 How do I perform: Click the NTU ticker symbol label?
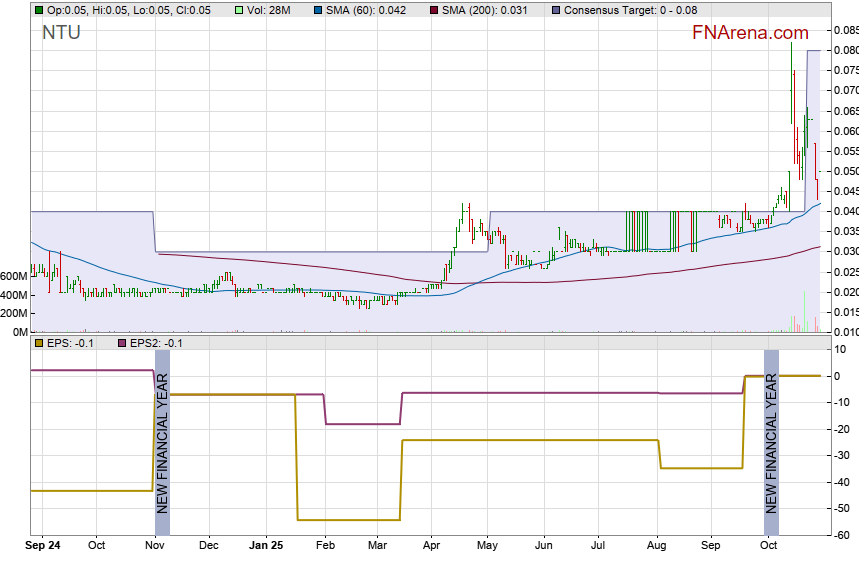[x=61, y=32]
